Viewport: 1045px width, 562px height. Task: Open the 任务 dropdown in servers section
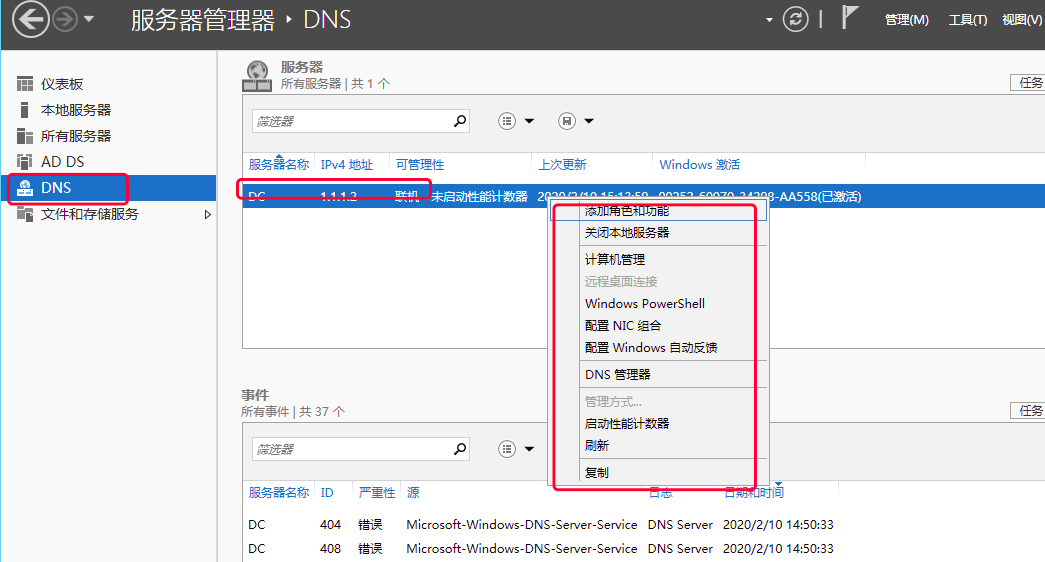[1028, 83]
